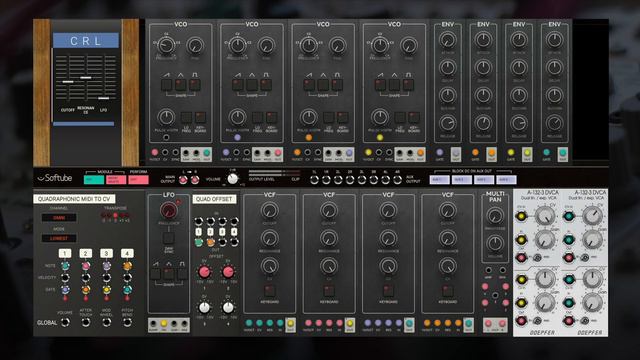The width and height of the screenshot is (640, 360).
Task: Click the Softube logo
Action: 55,178
